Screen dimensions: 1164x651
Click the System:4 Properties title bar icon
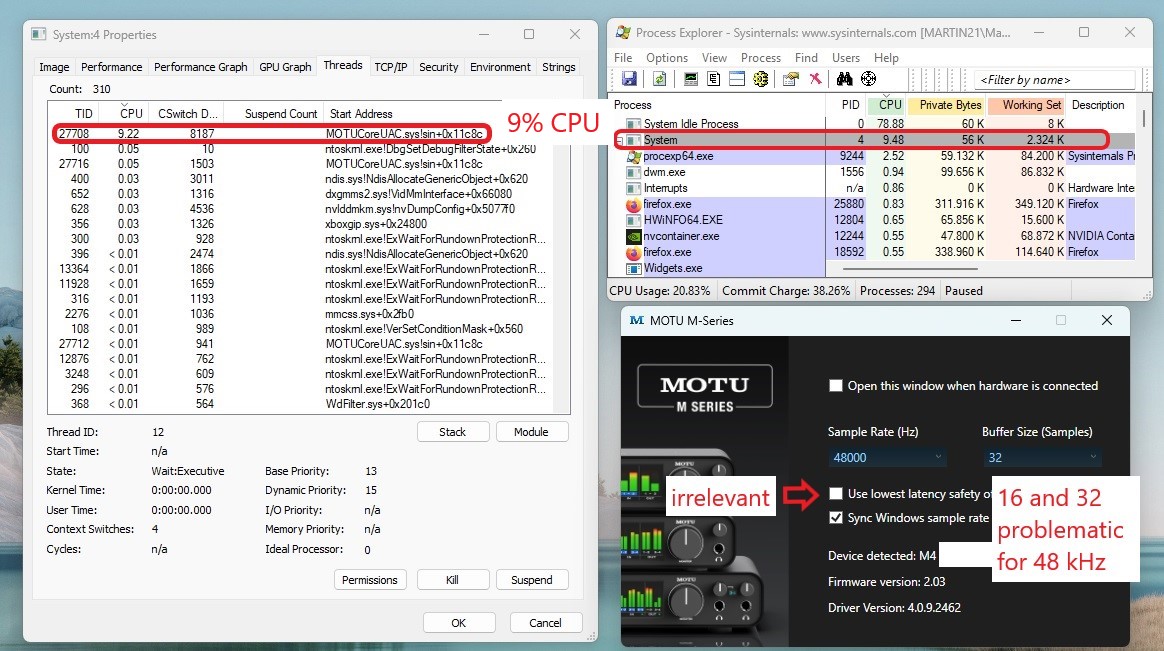tap(39, 34)
